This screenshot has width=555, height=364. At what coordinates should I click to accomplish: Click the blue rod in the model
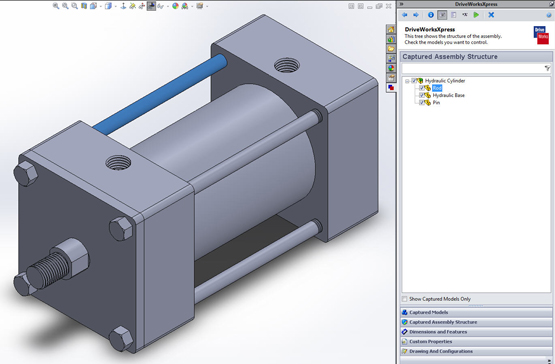(x=159, y=95)
